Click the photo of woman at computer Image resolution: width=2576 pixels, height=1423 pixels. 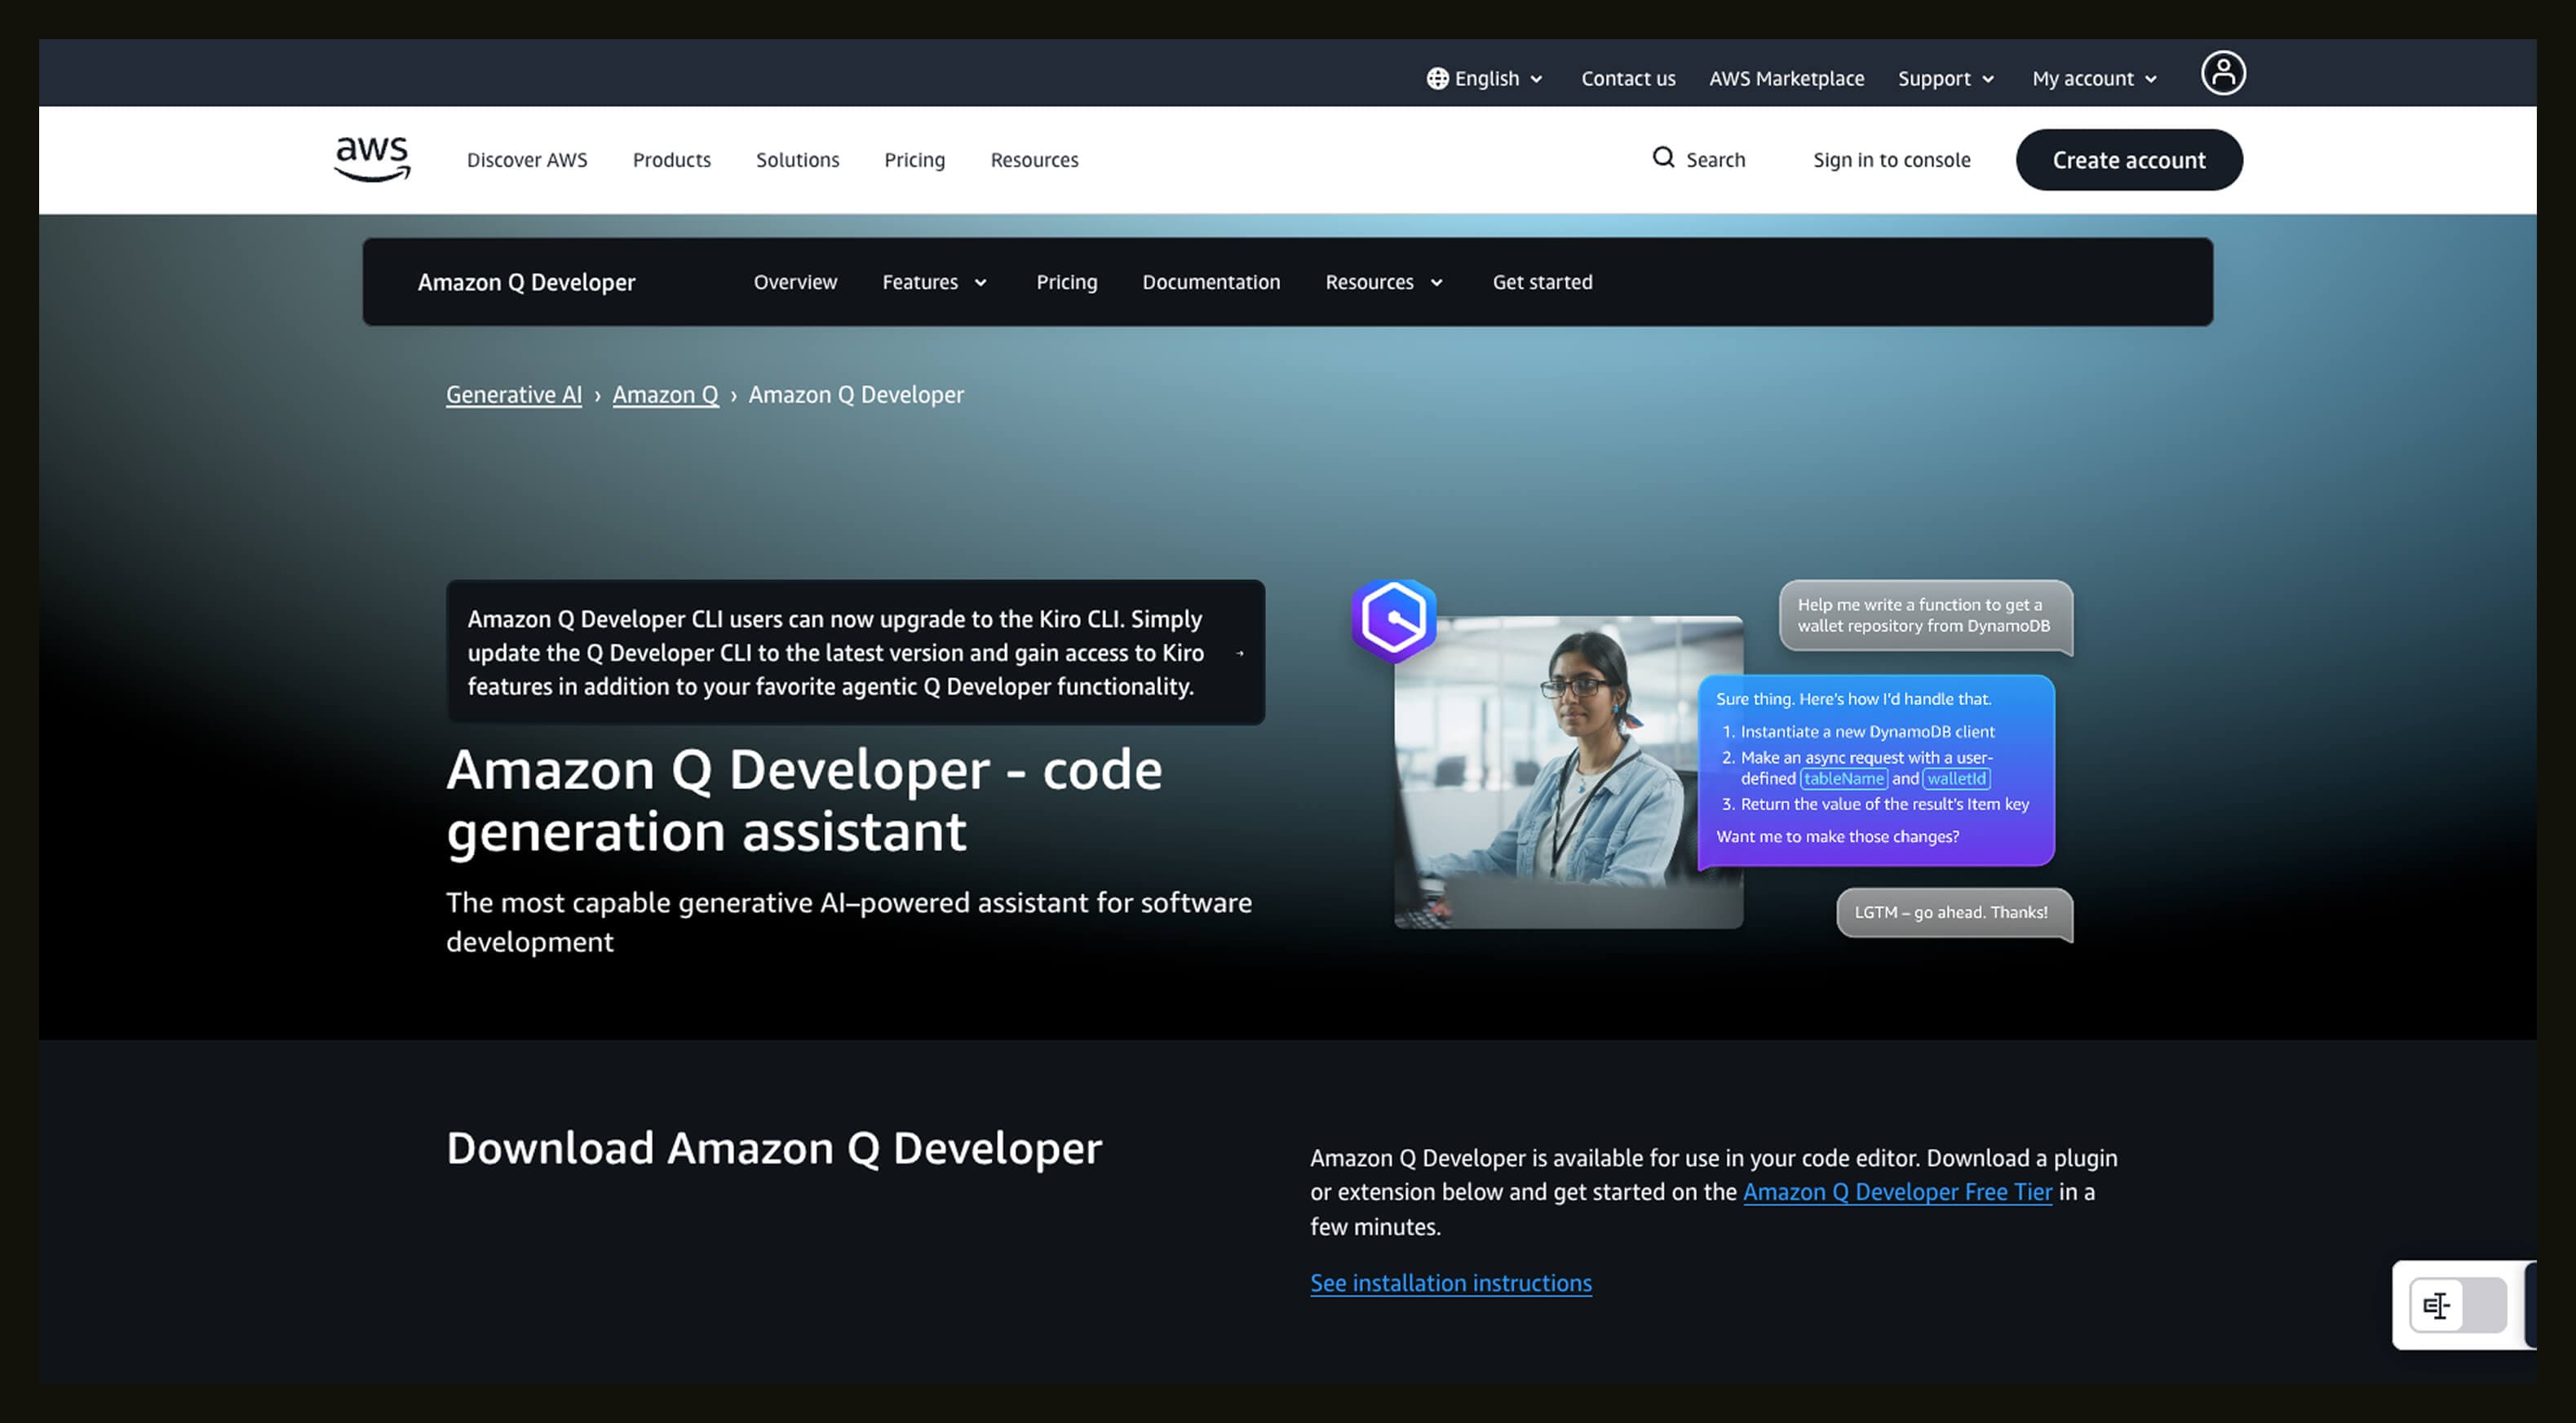1568,772
